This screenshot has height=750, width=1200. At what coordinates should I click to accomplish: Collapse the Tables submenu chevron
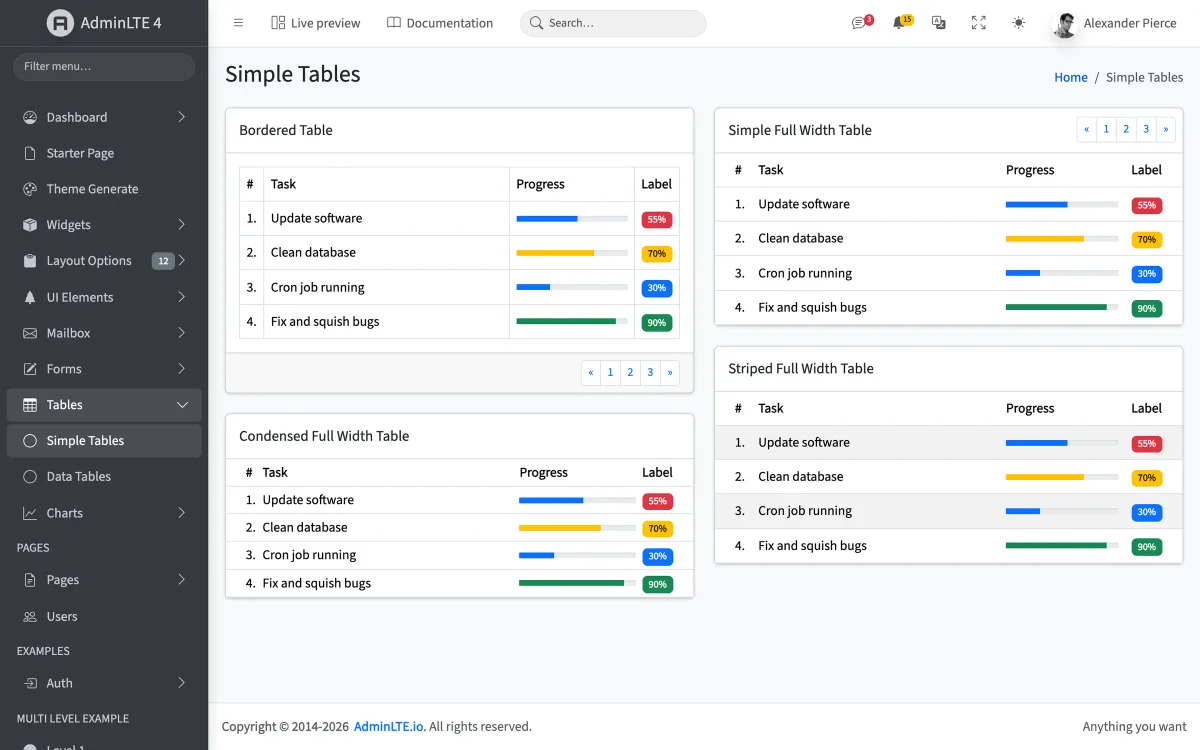point(182,405)
